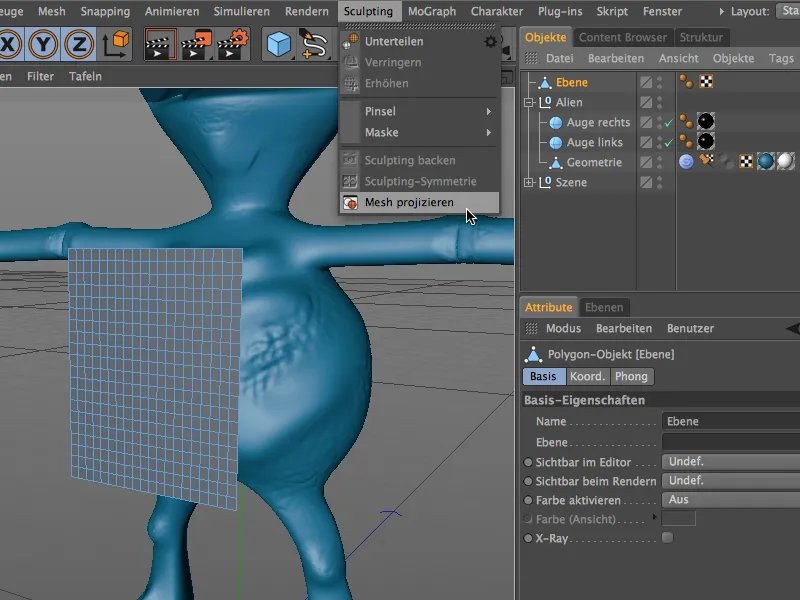Toggle visibility dots for Szene object

(x=660, y=182)
